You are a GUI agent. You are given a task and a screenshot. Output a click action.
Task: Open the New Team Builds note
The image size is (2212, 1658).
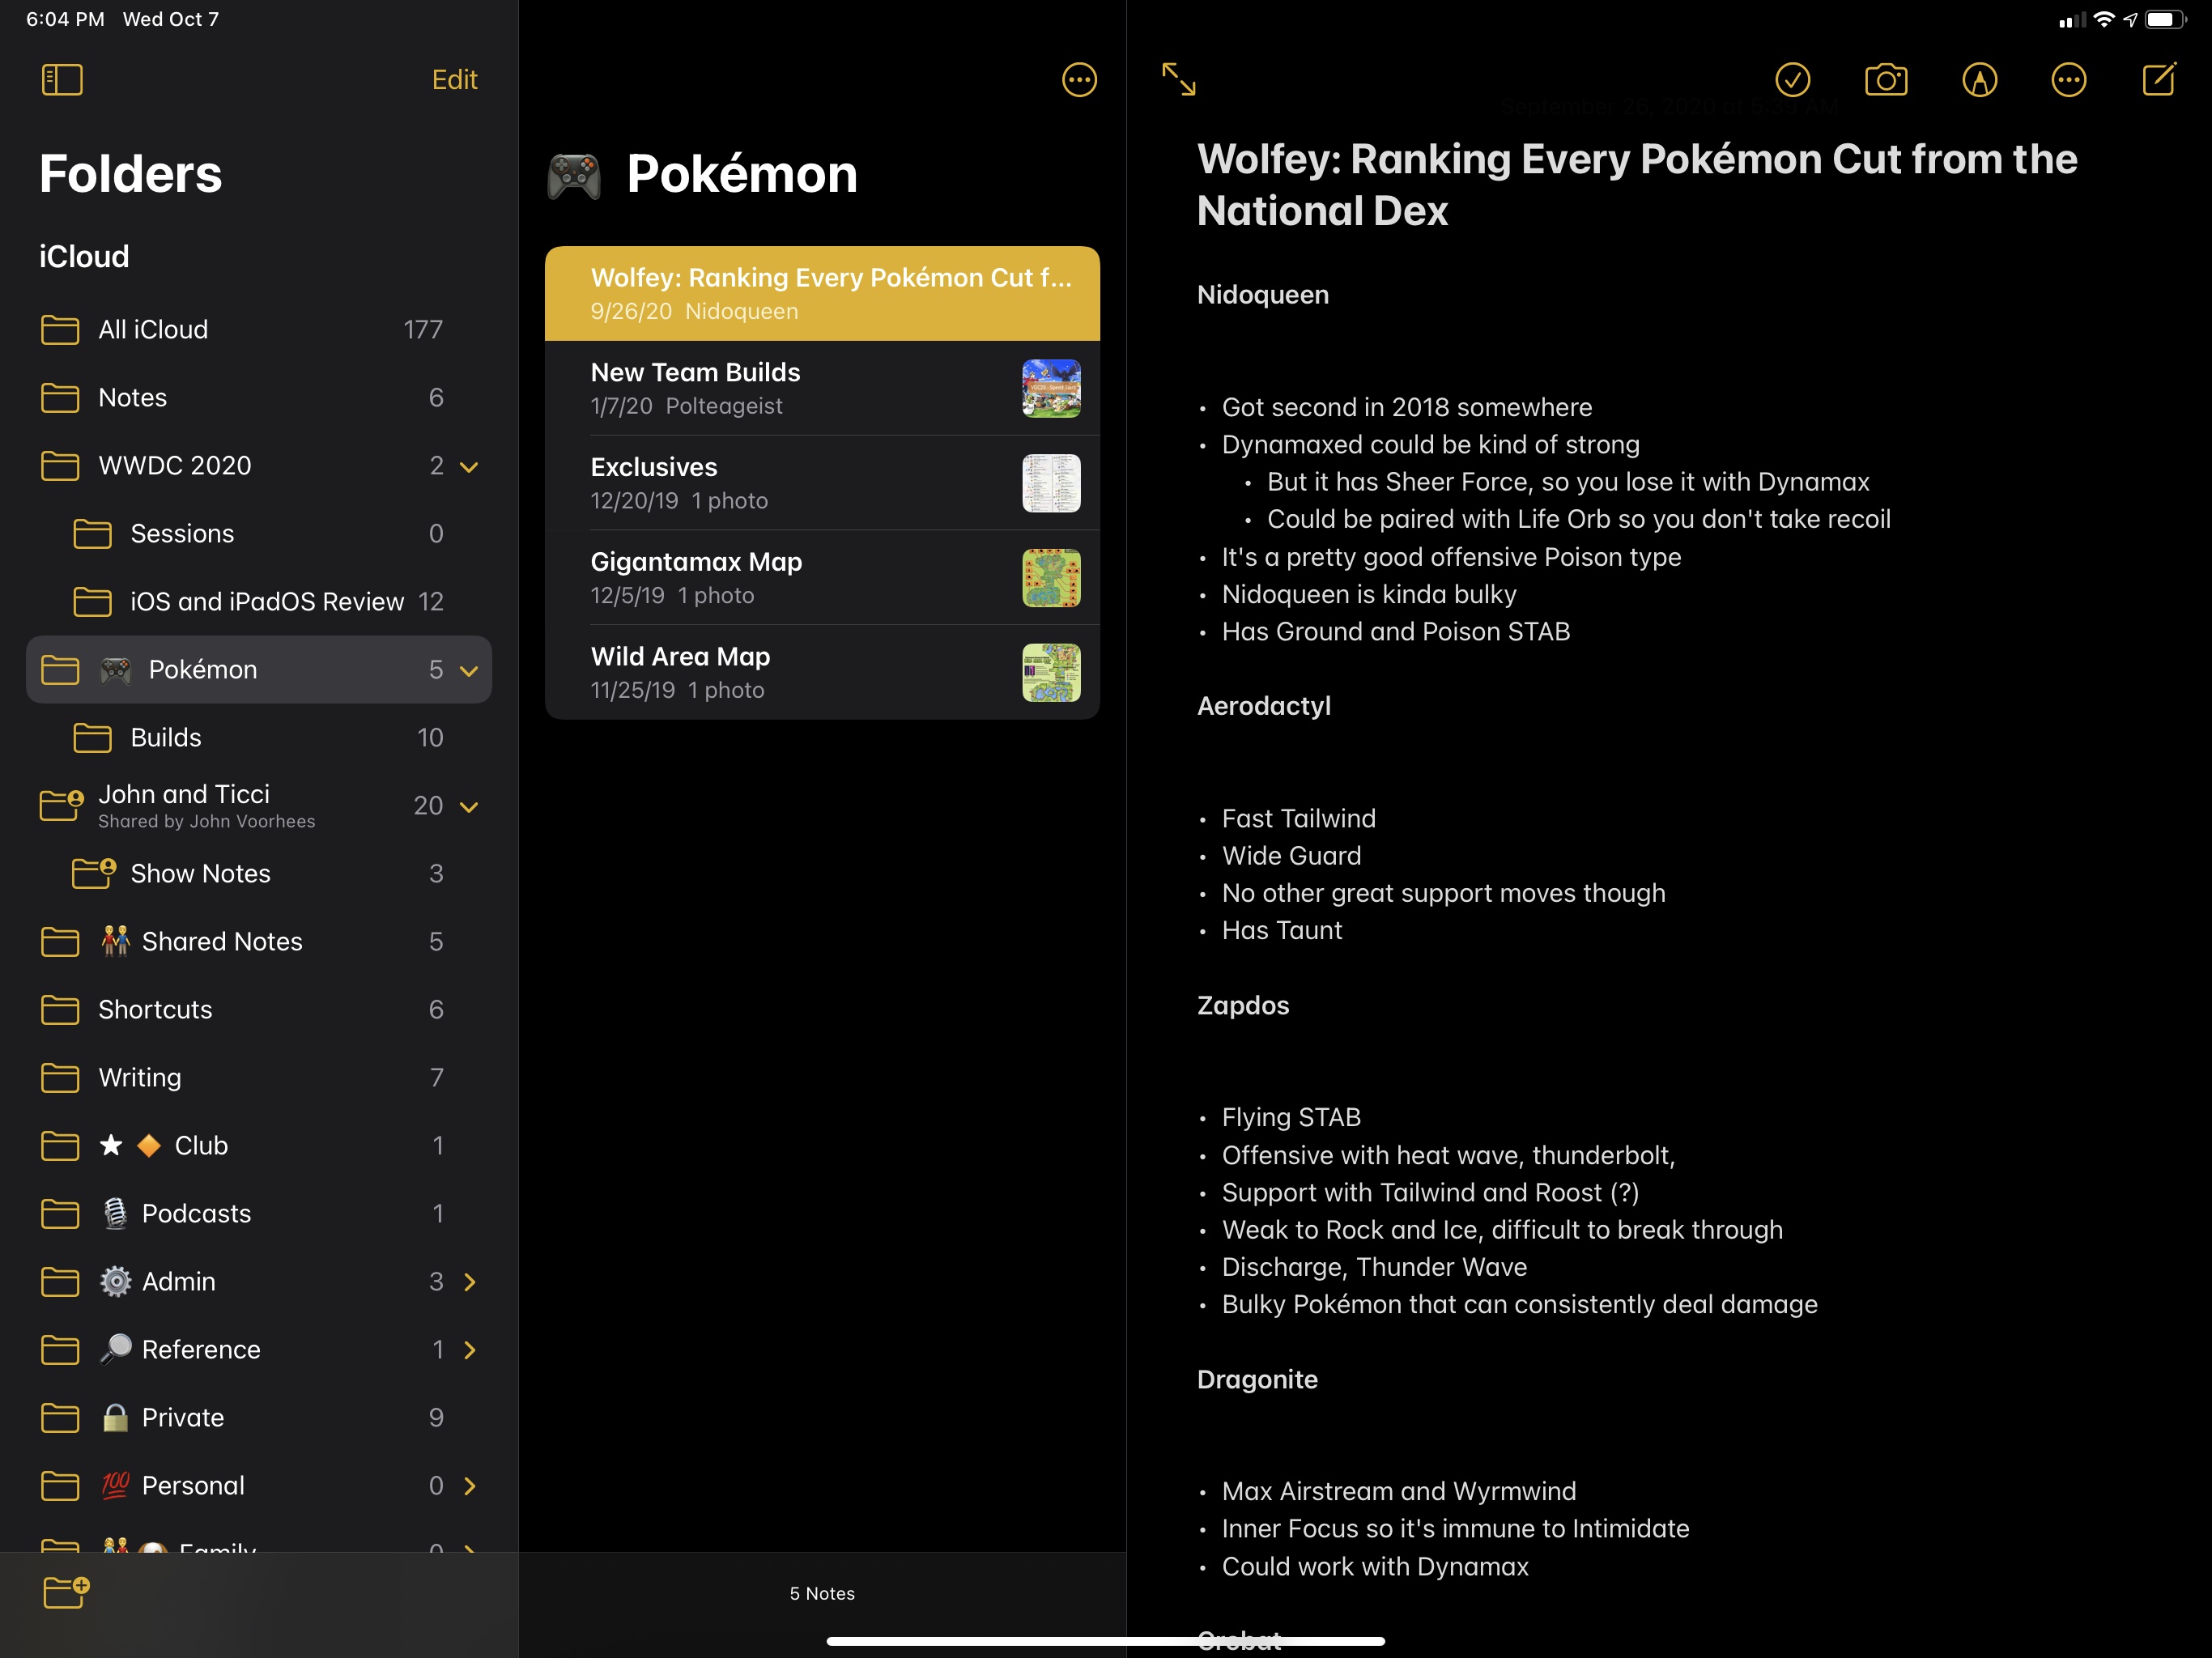point(822,388)
